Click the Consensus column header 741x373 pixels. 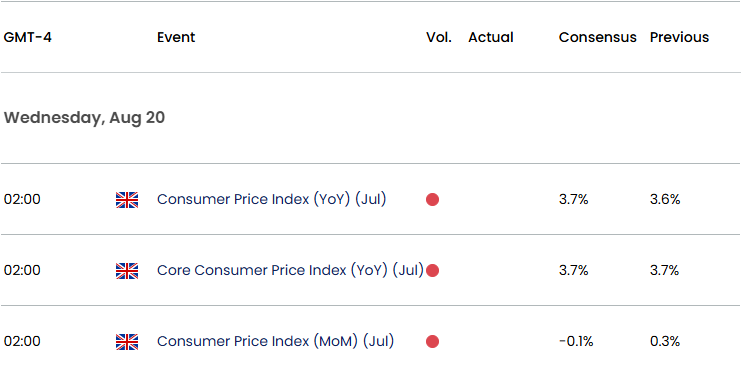pos(597,37)
